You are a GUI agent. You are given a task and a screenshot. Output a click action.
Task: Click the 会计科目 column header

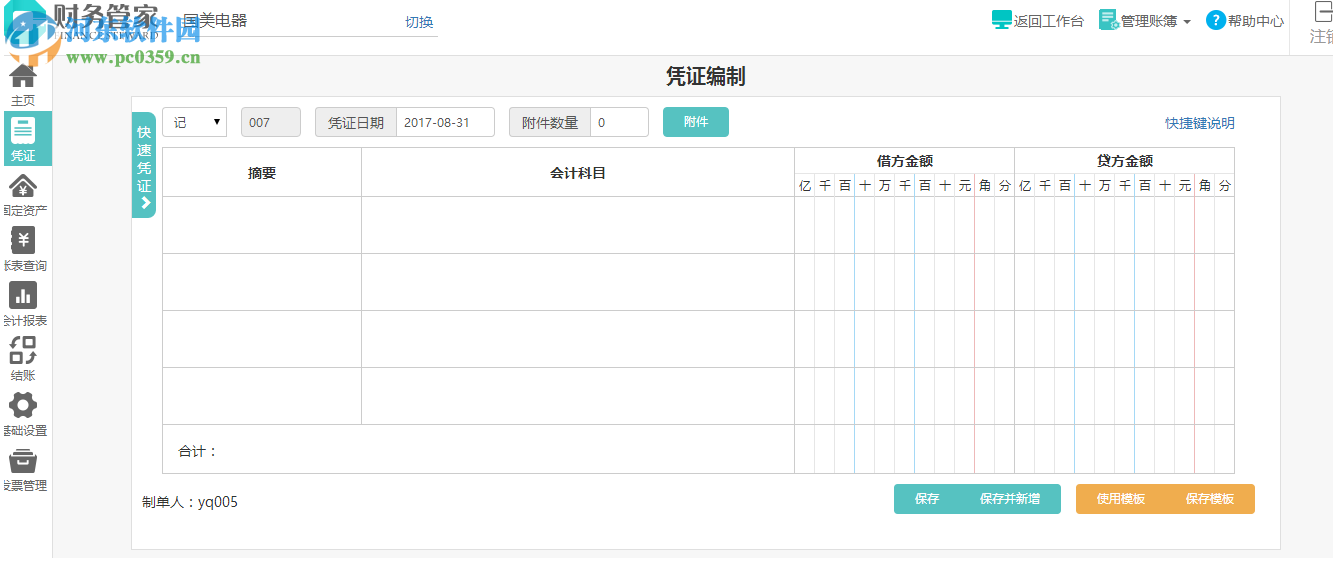point(578,173)
